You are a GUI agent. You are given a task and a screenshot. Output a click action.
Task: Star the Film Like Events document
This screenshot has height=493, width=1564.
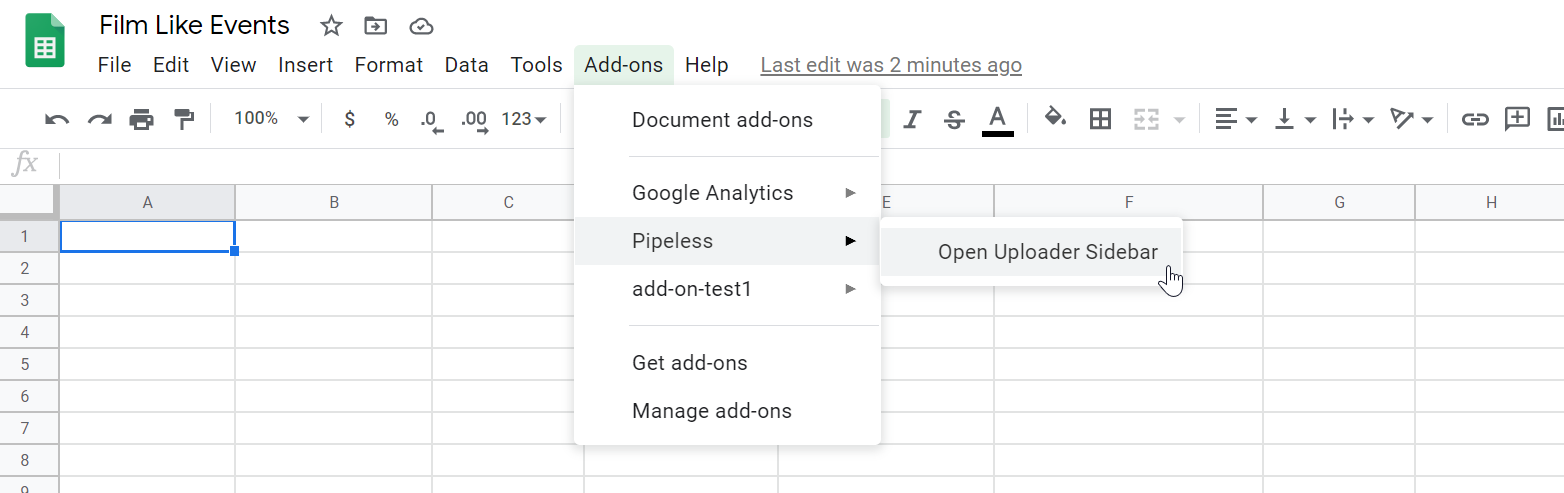coord(331,26)
